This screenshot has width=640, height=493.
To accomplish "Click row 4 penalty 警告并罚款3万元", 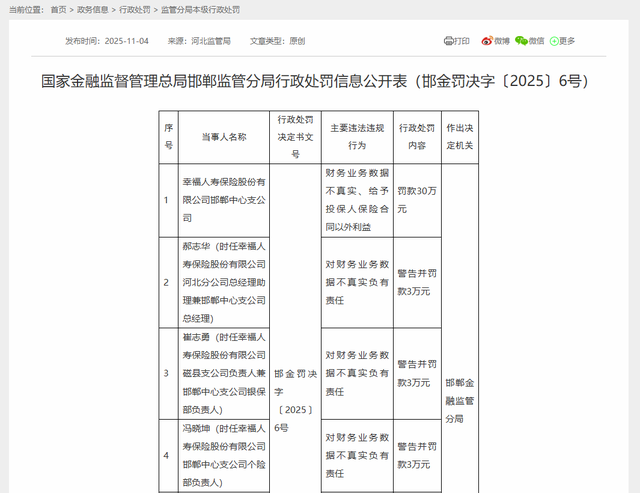I will point(417,455).
